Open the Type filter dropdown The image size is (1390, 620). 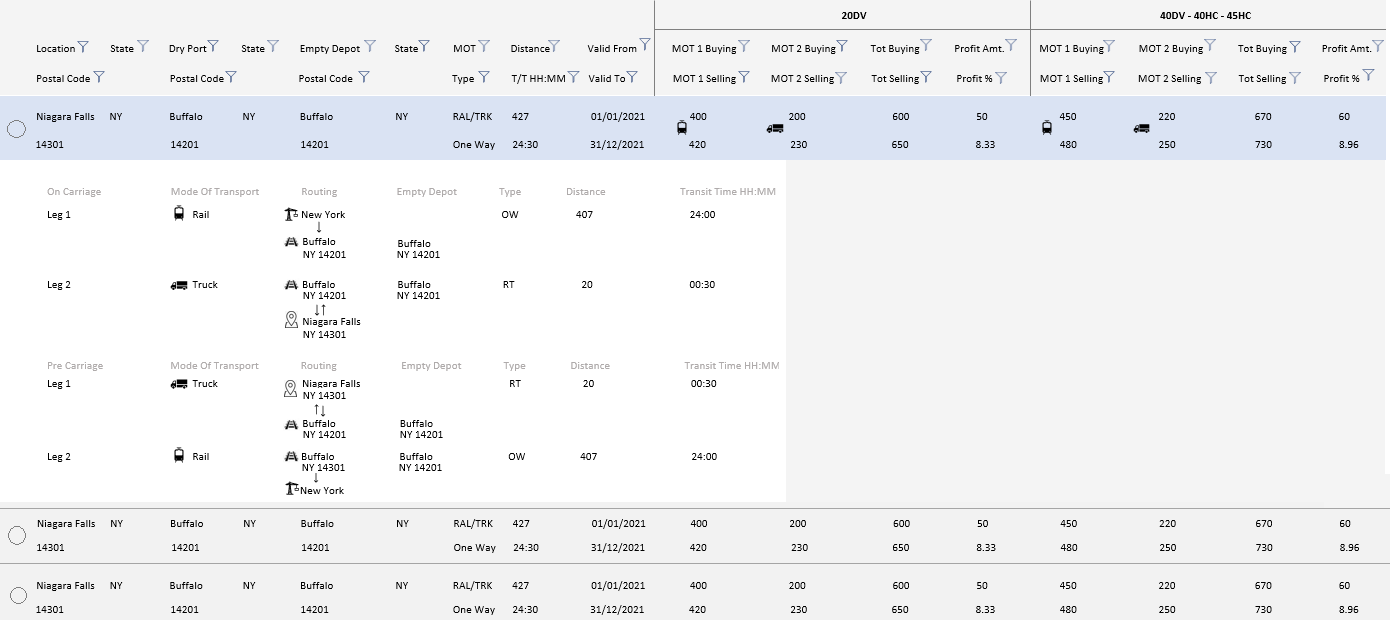(x=484, y=77)
